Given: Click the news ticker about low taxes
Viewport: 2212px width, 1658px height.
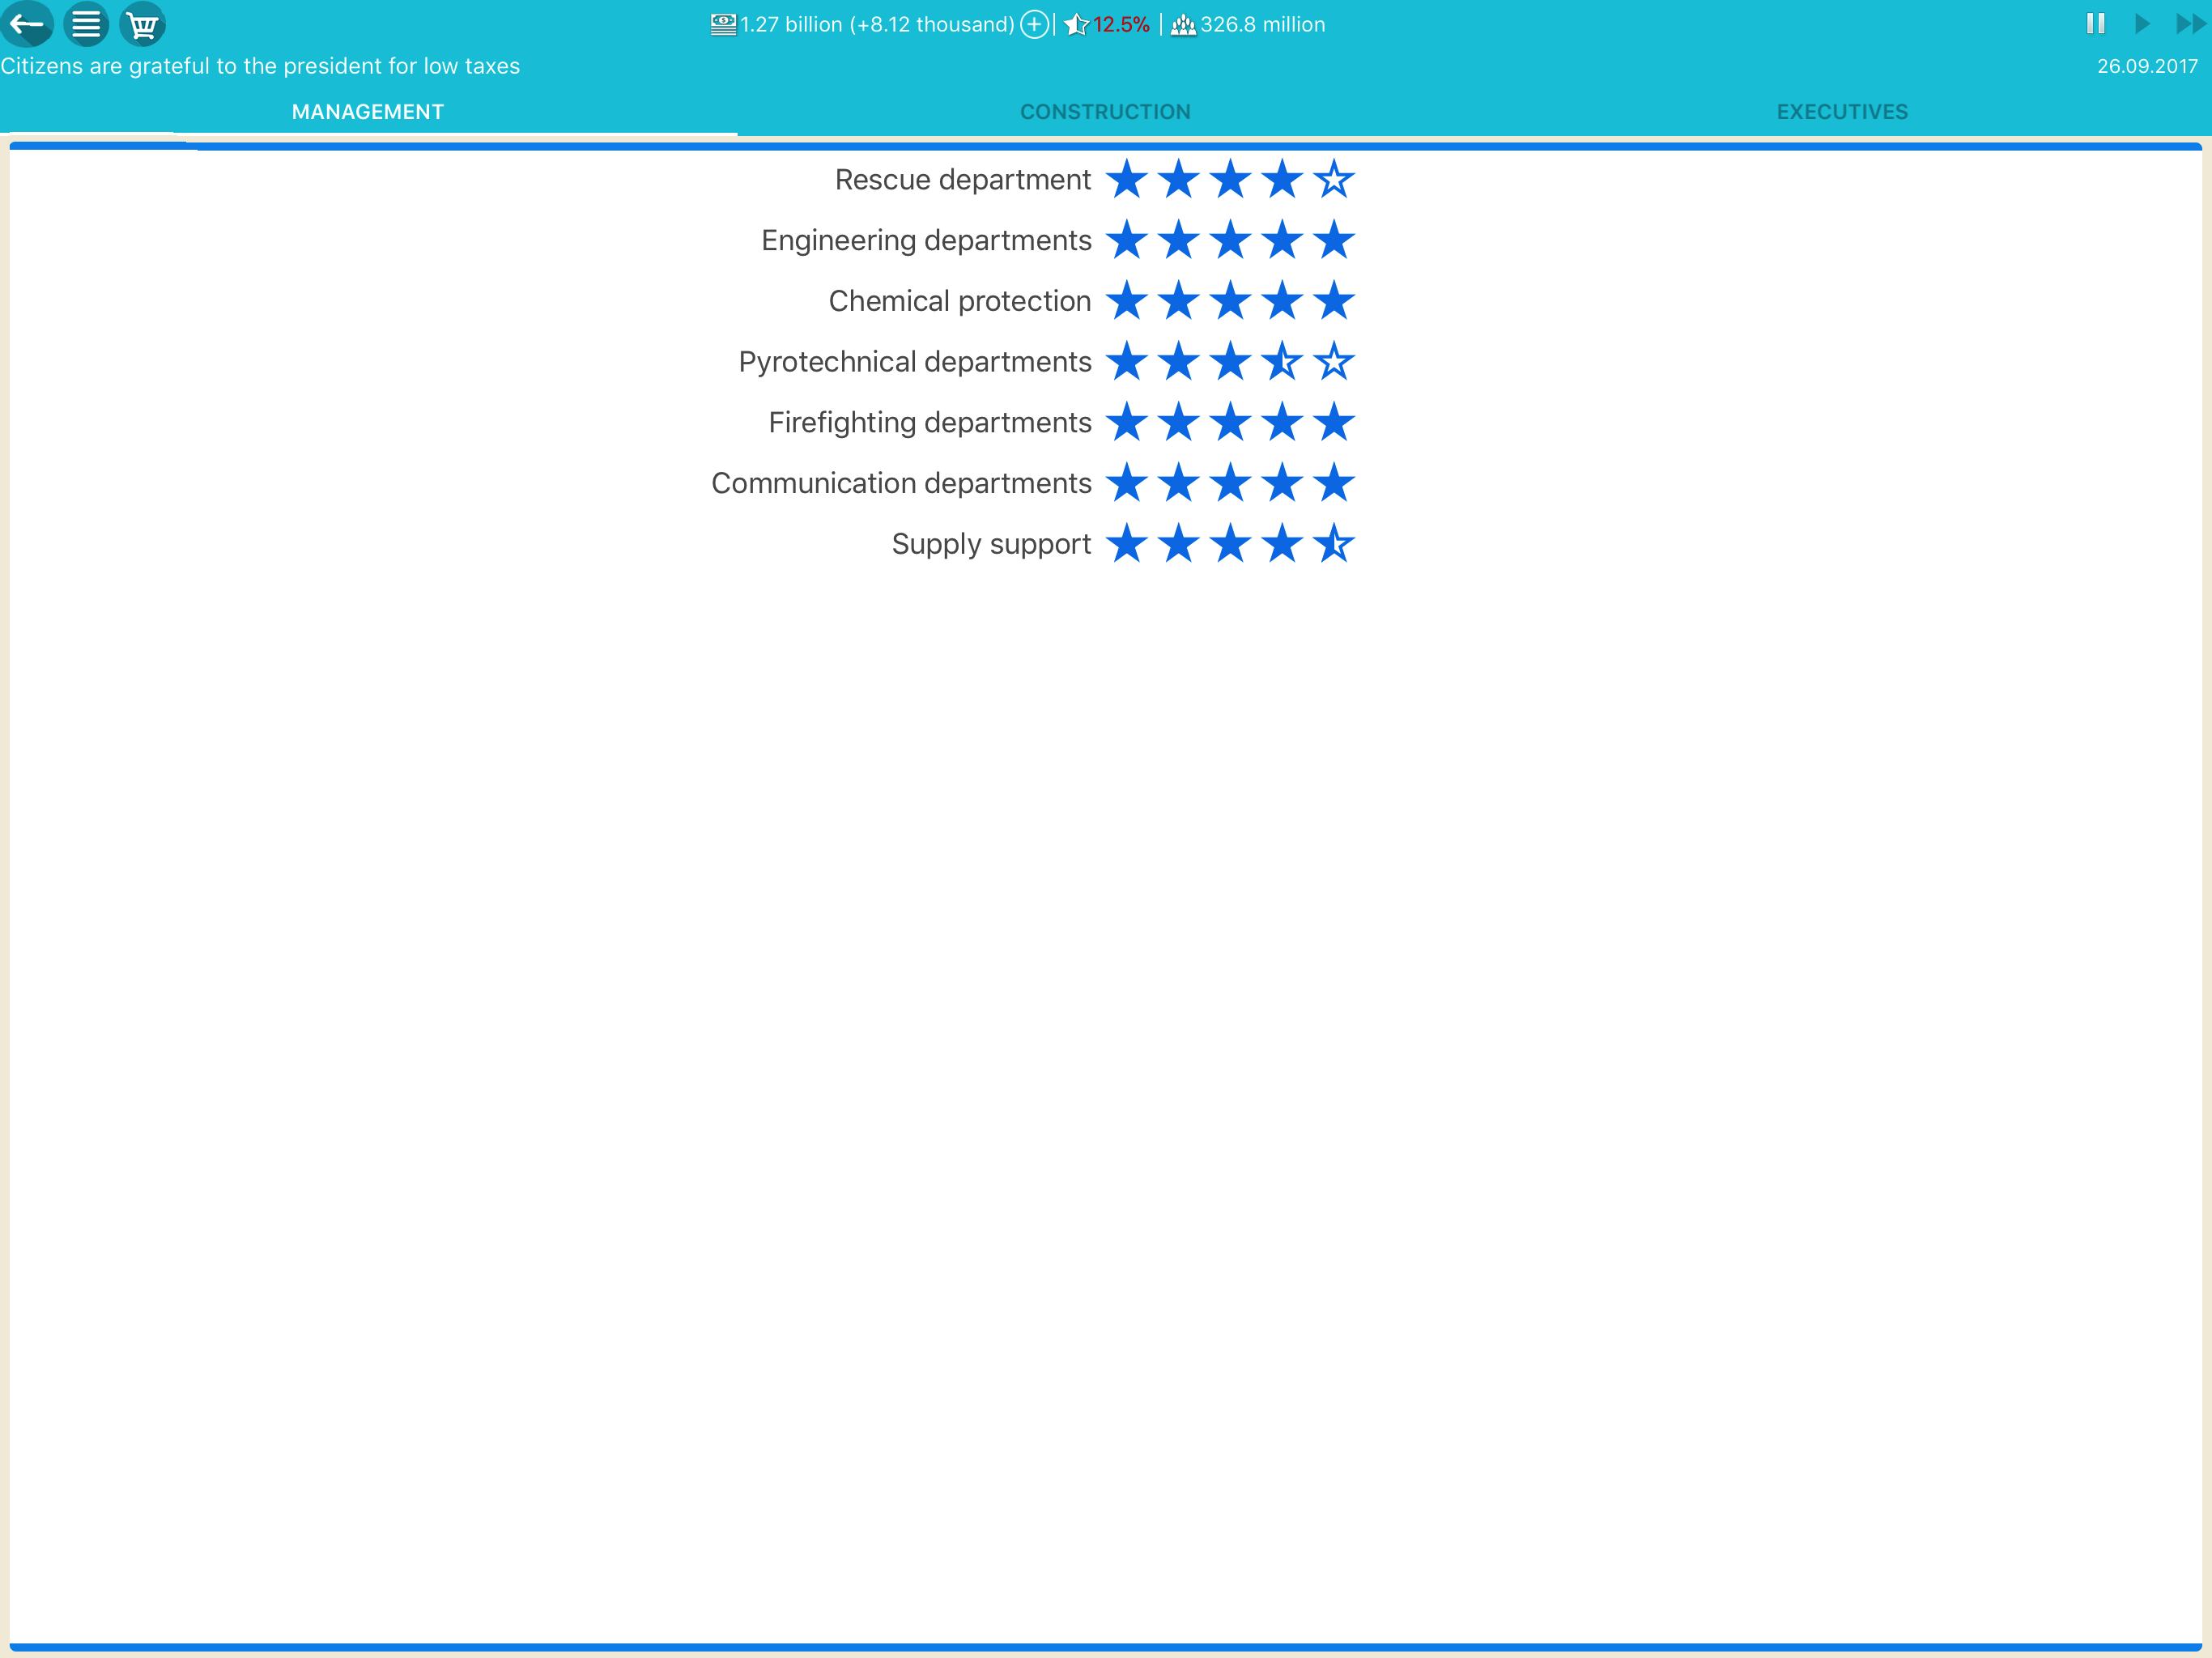Looking at the screenshot, I should pos(260,66).
